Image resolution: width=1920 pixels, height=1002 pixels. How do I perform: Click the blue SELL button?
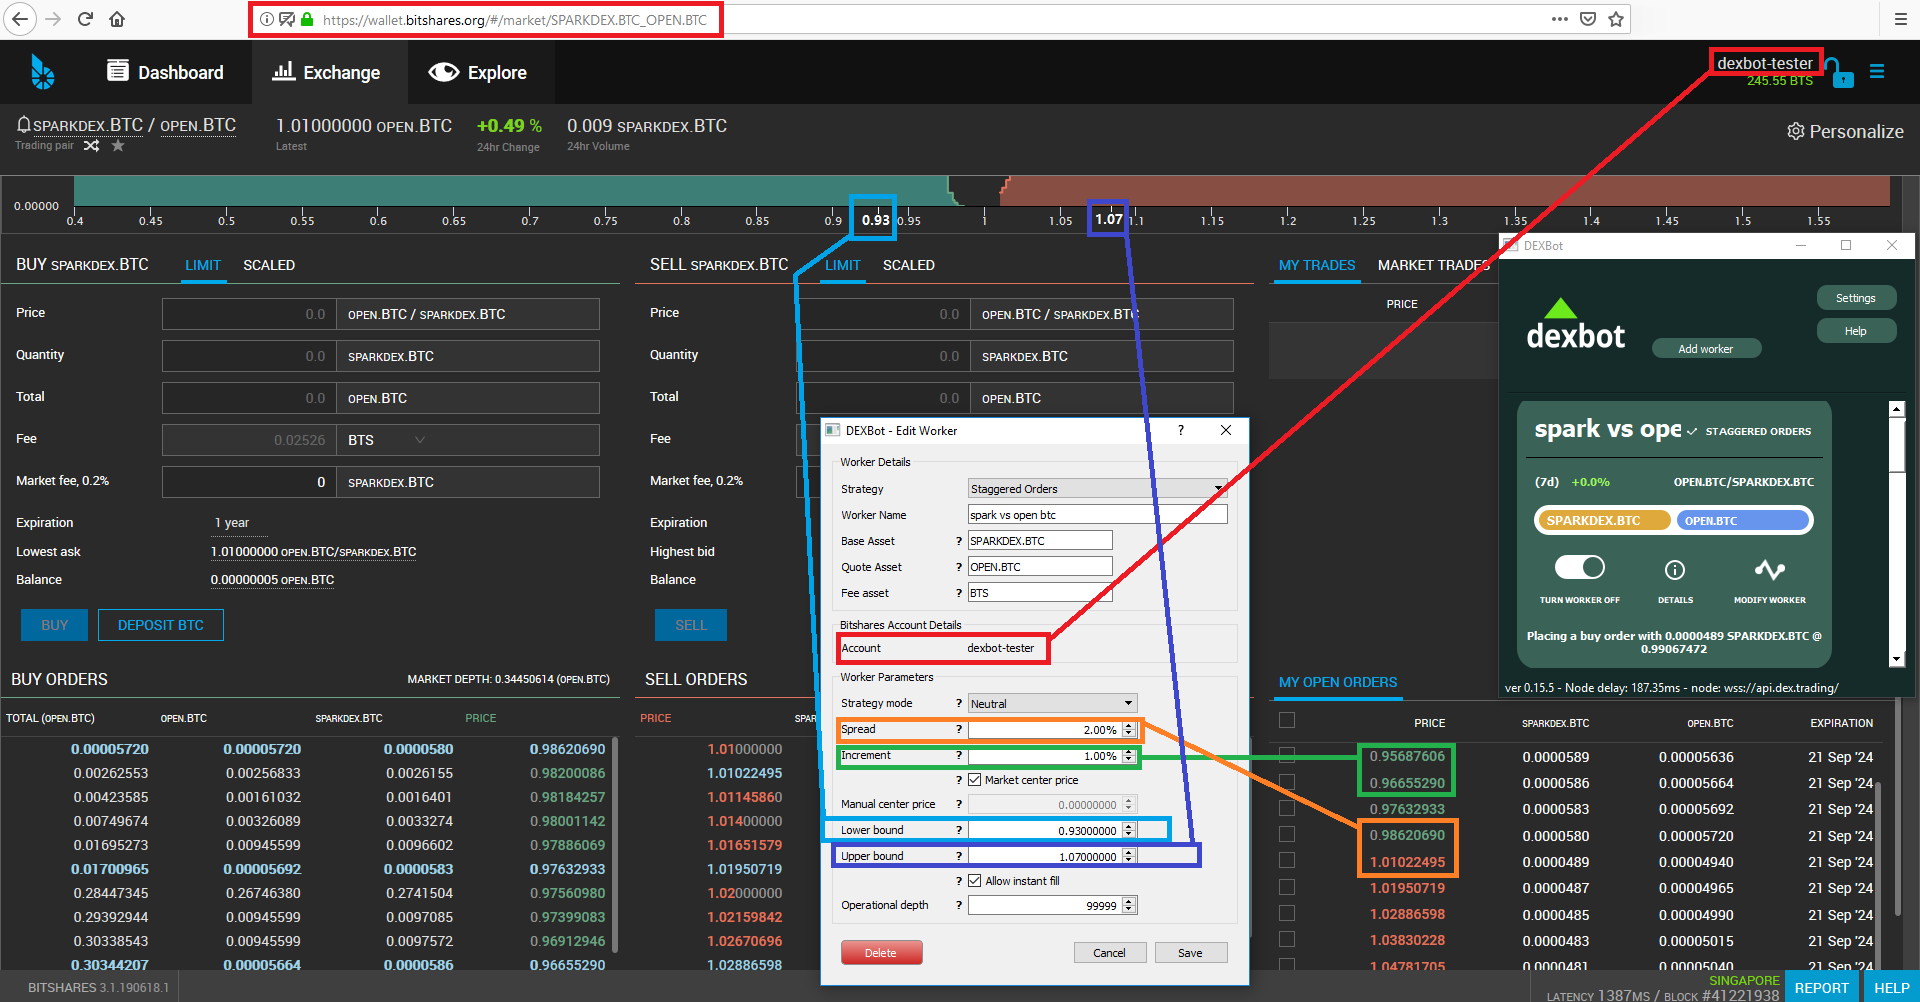690,625
